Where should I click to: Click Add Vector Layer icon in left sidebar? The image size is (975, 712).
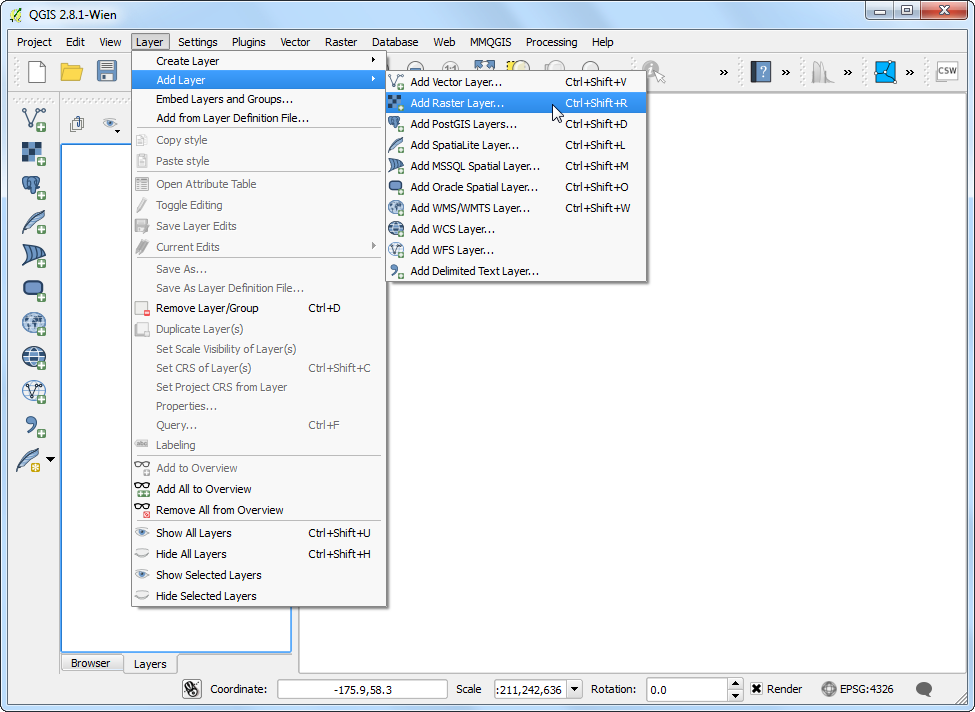coord(34,119)
